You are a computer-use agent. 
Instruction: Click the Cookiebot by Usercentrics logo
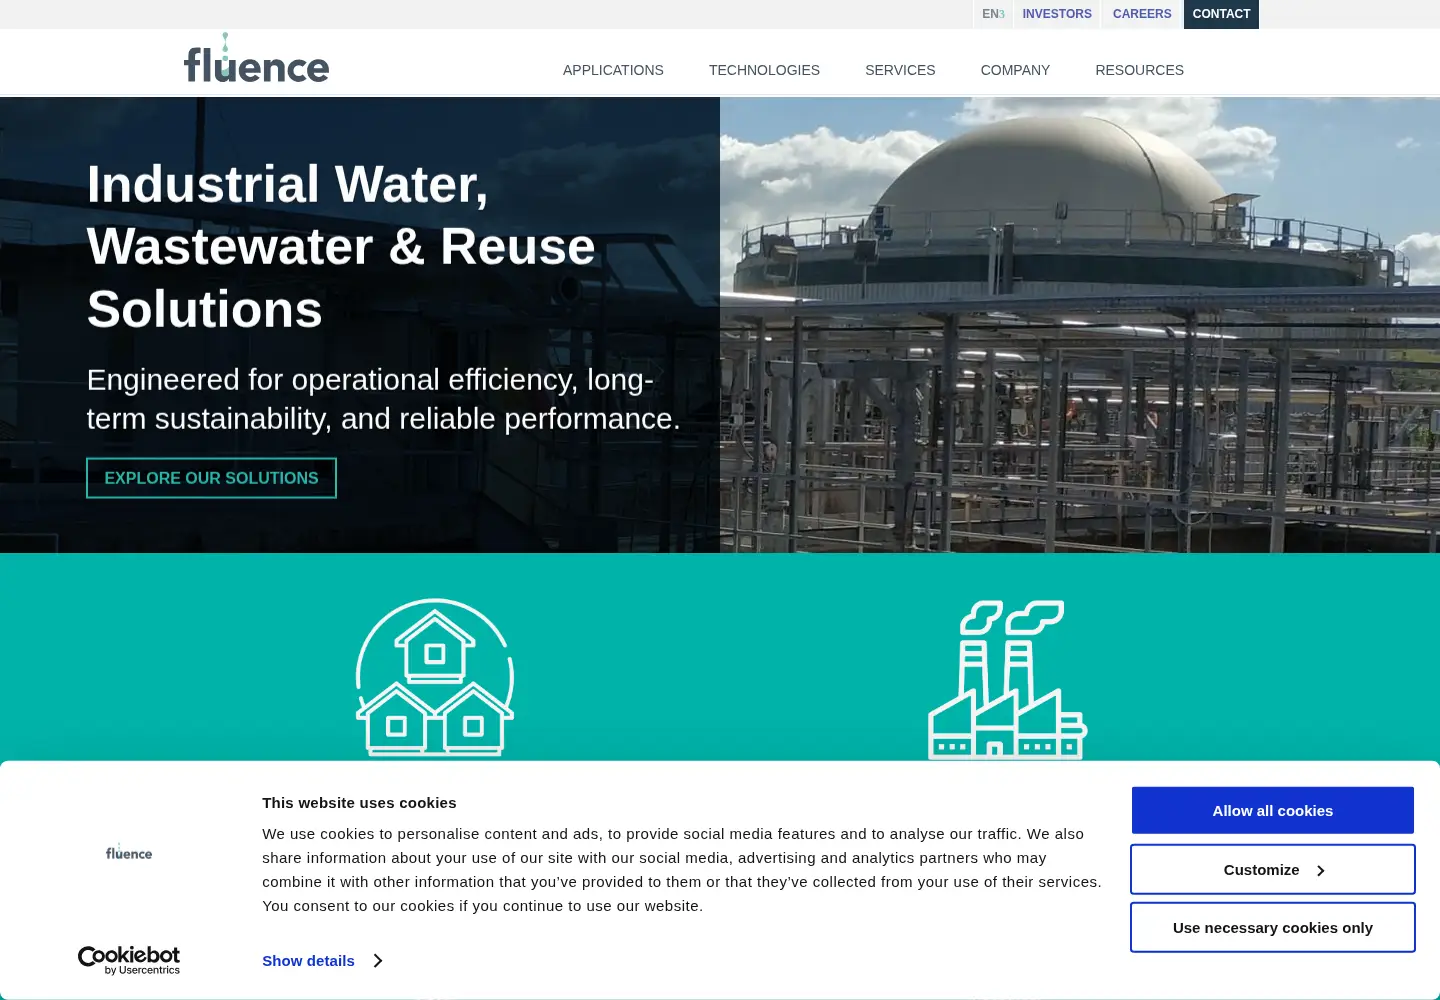coord(129,960)
